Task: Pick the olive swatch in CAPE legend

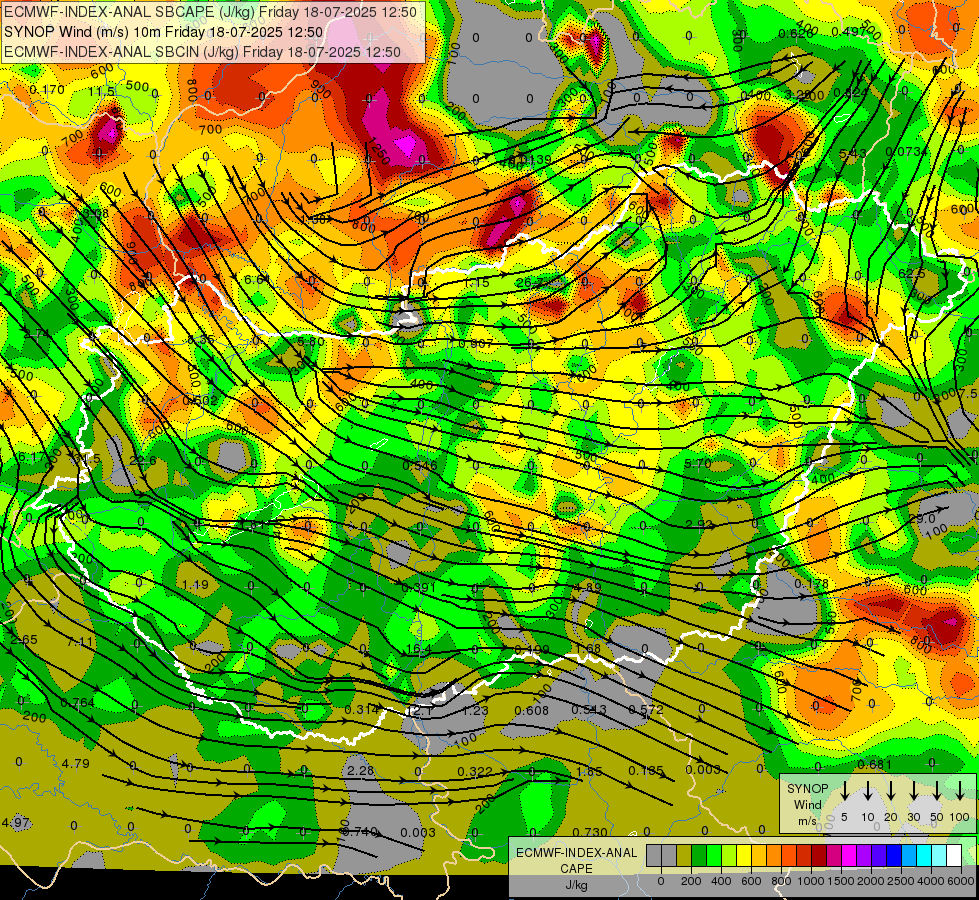Action: (x=684, y=856)
